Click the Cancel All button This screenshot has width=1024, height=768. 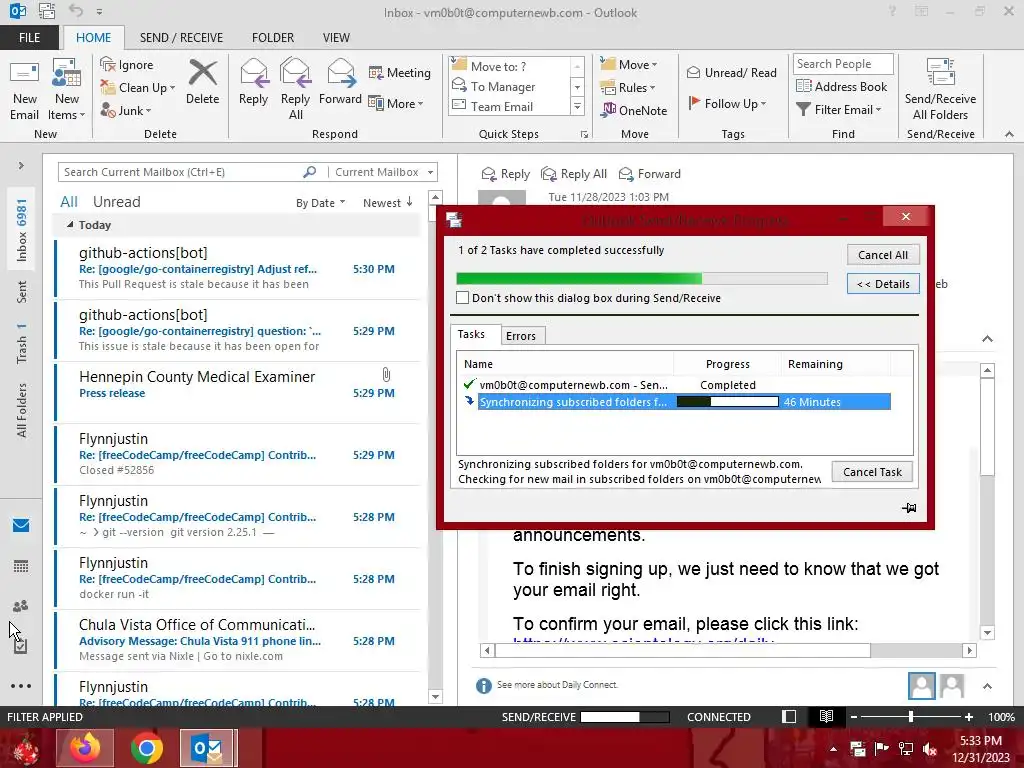point(883,255)
